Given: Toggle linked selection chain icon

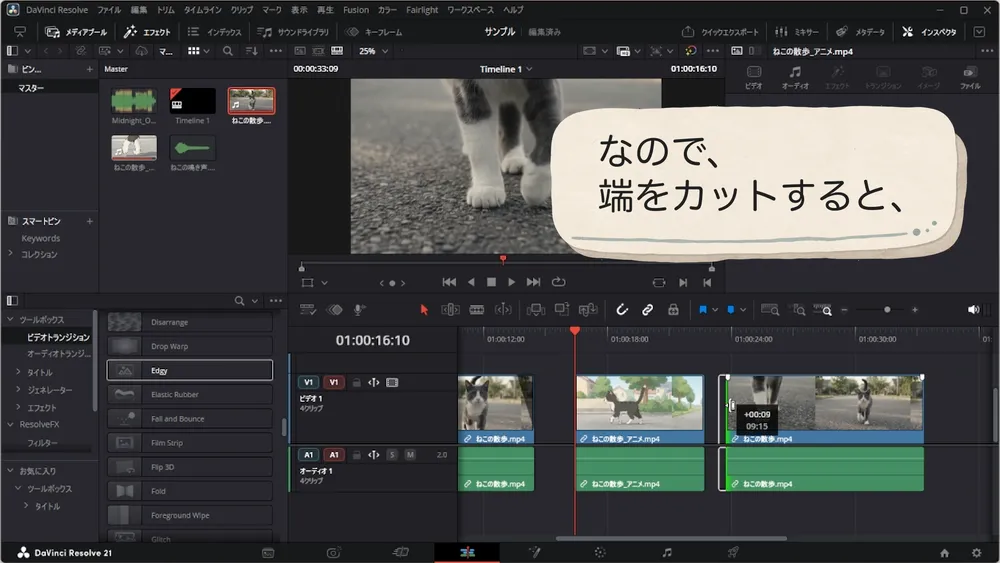Looking at the screenshot, I should [647, 310].
